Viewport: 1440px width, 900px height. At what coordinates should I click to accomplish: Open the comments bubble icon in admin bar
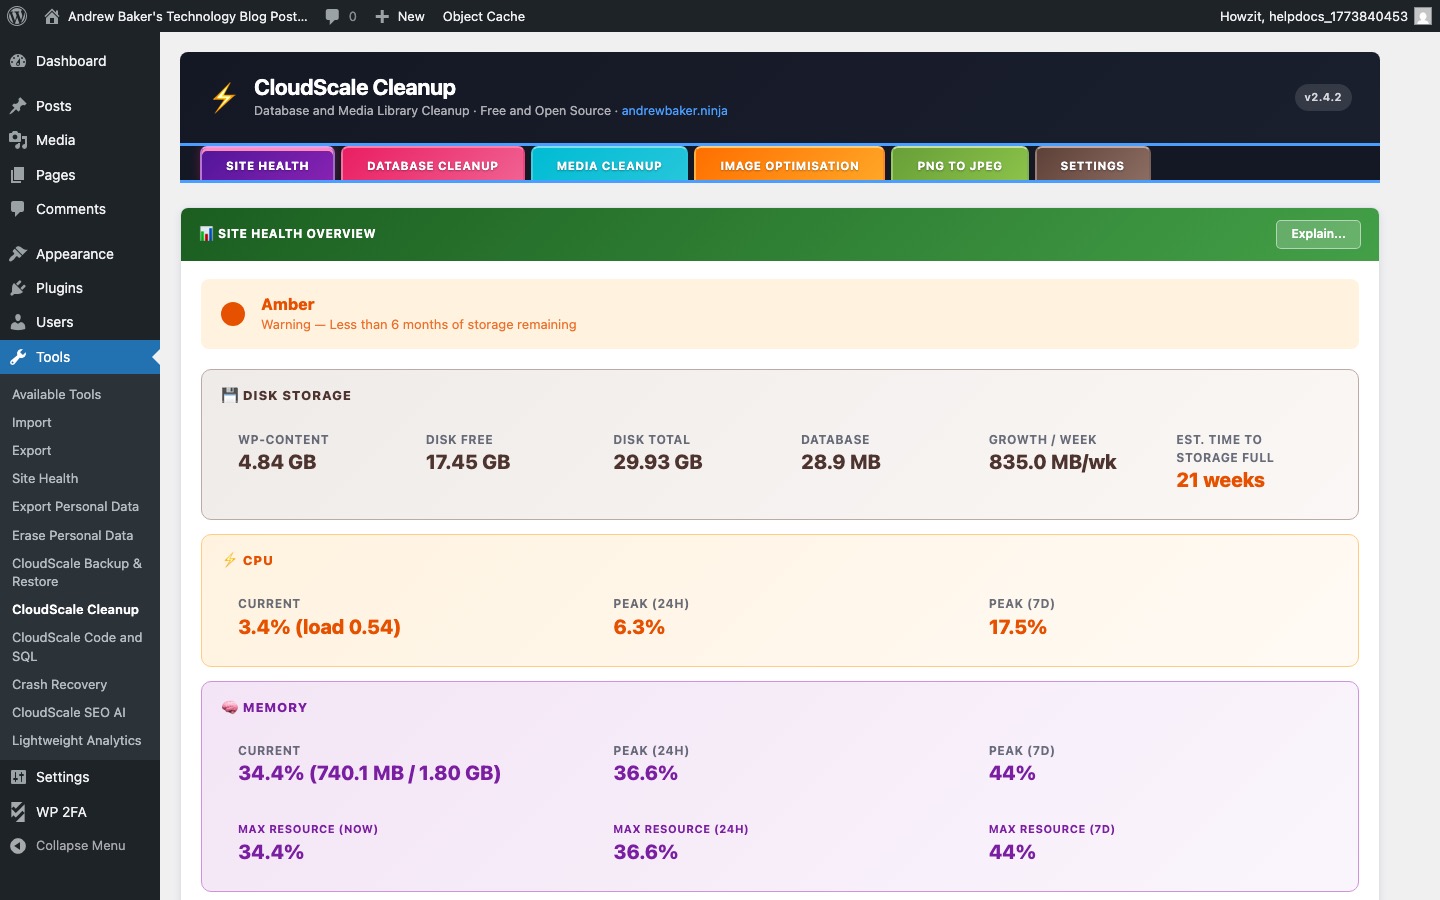pos(333,16)
